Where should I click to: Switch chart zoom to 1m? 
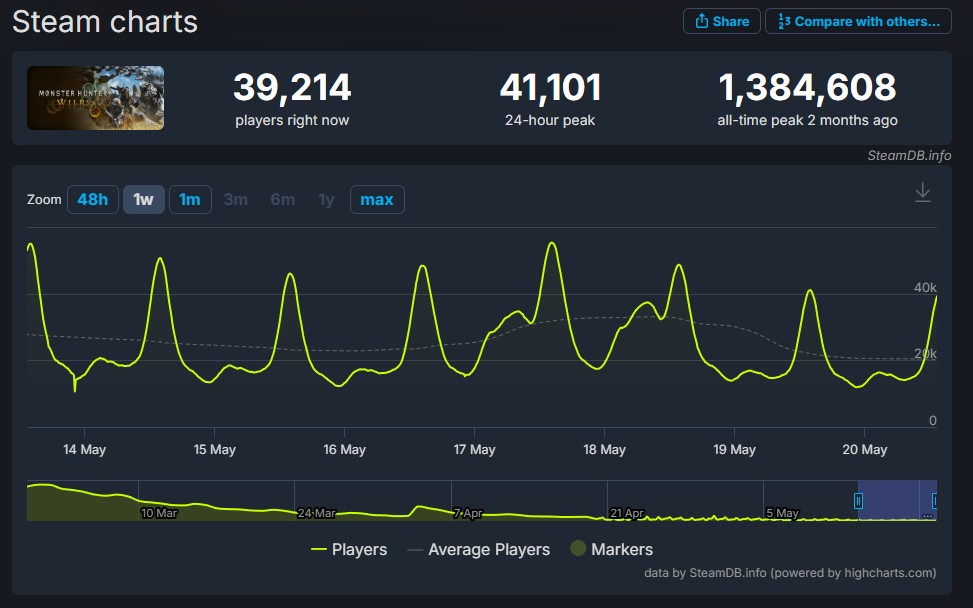pos(190,199)
